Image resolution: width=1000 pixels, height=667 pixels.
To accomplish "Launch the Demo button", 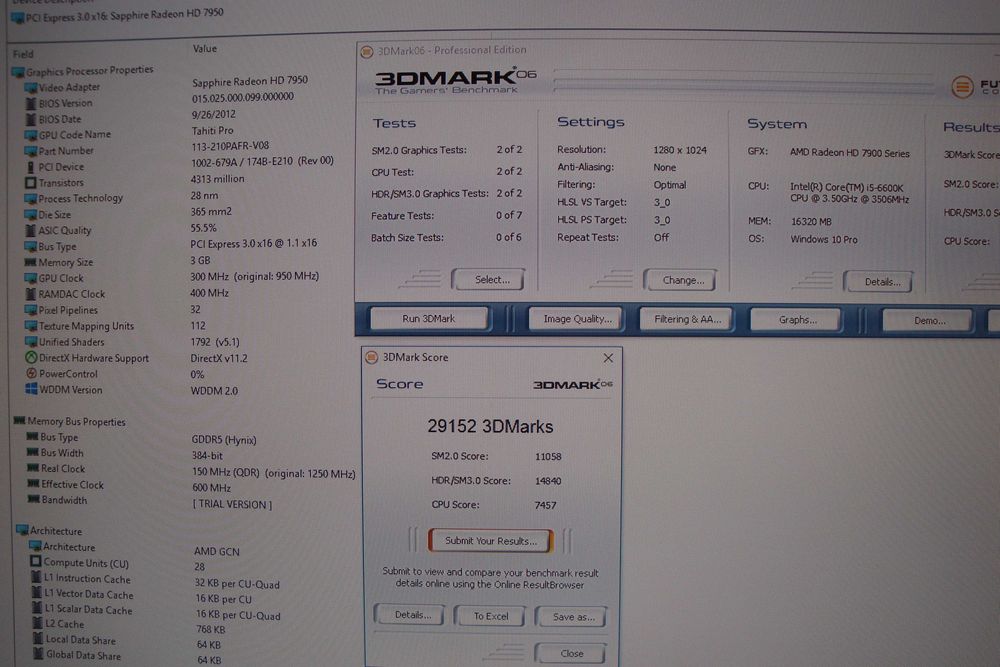I will pyautogui.click(x=929, y=321).
